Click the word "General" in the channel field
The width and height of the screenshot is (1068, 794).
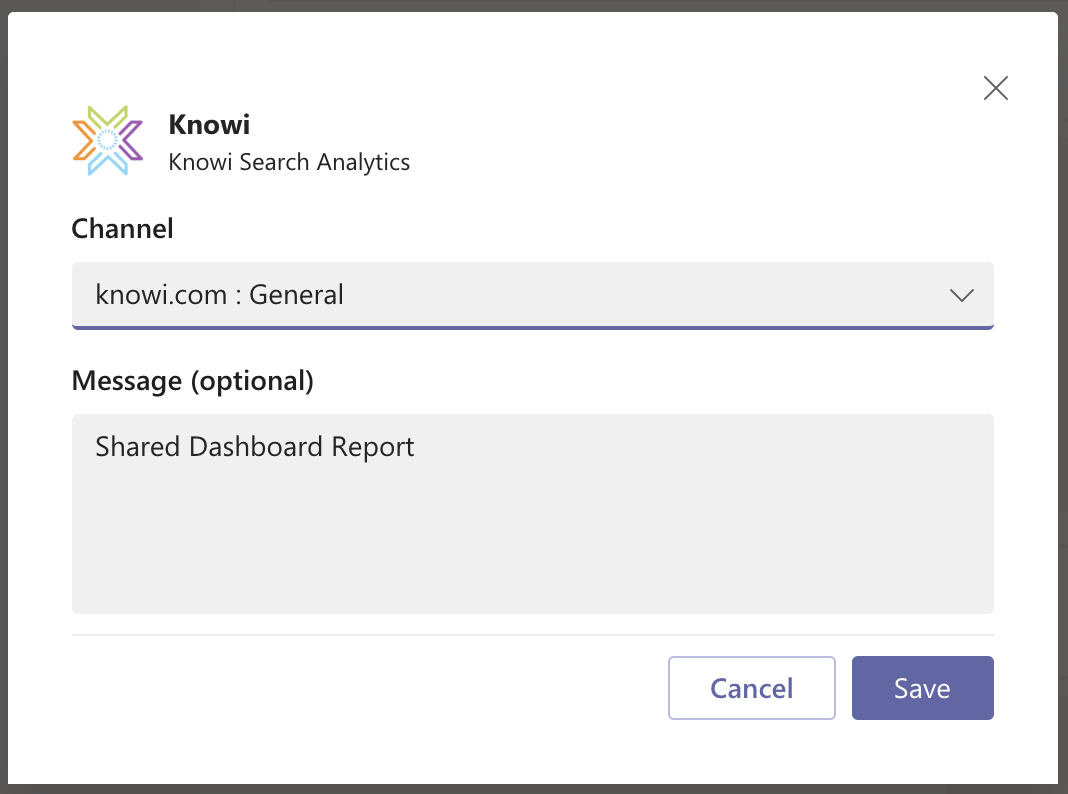[296, 295]
